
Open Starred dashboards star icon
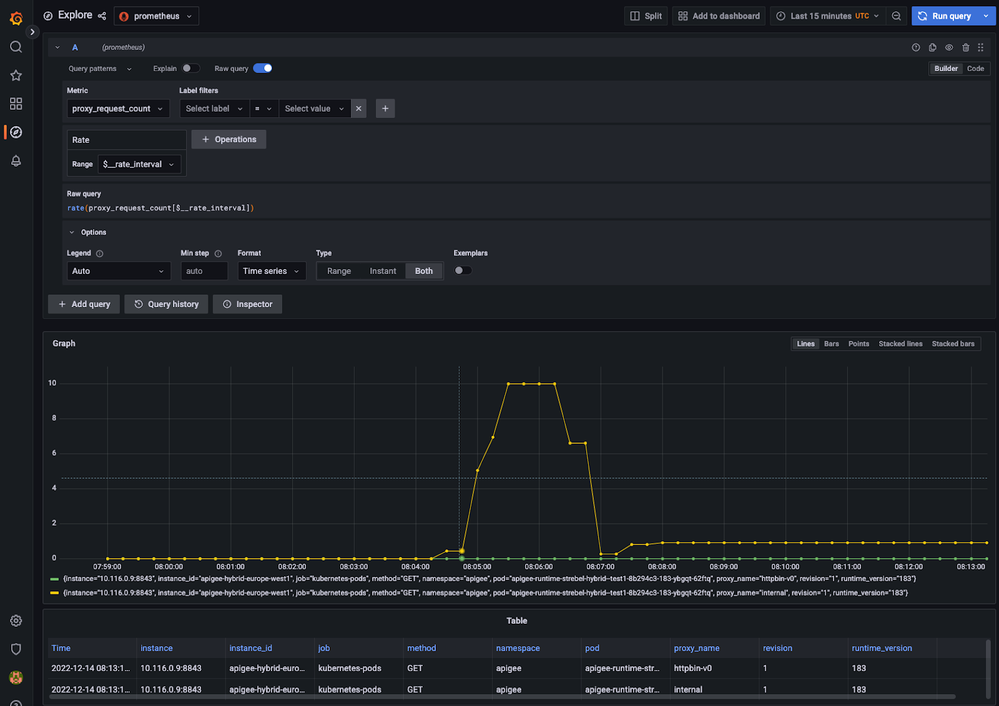[16, 75]
